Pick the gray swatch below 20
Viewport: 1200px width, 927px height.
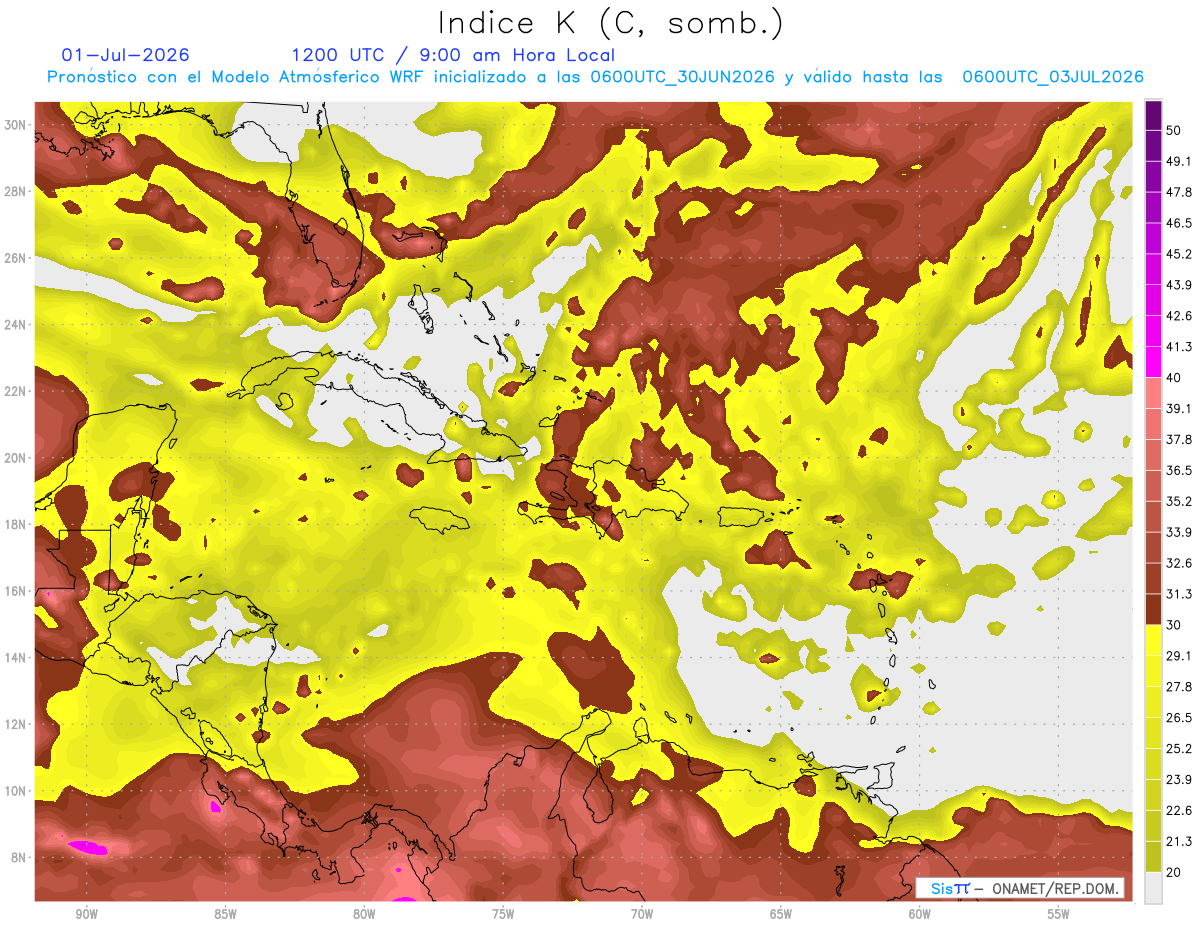(1153, 888)
